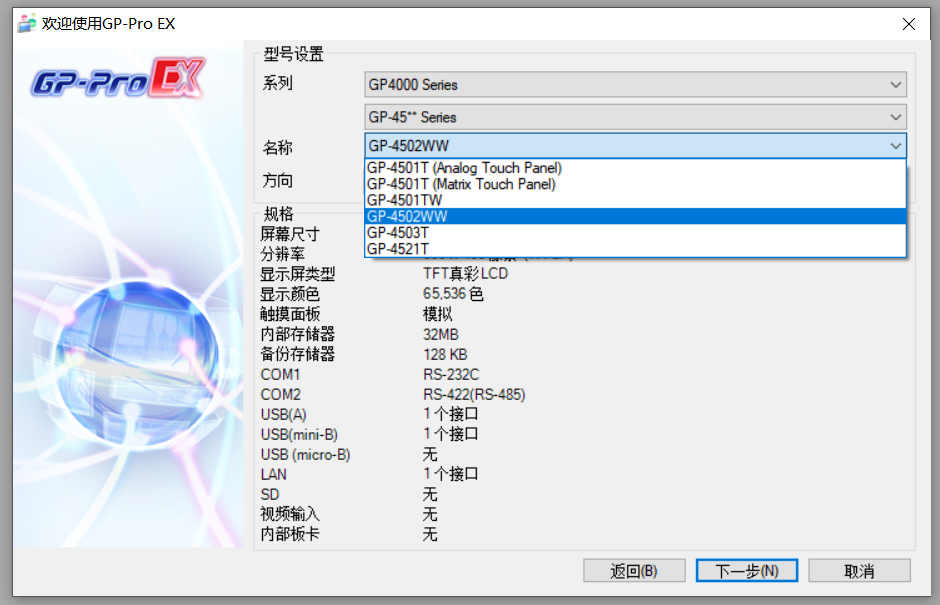Select GP-4501T (Analog Touch Panel) option
The width and height of the screenshot is (940, 605).
464,168
